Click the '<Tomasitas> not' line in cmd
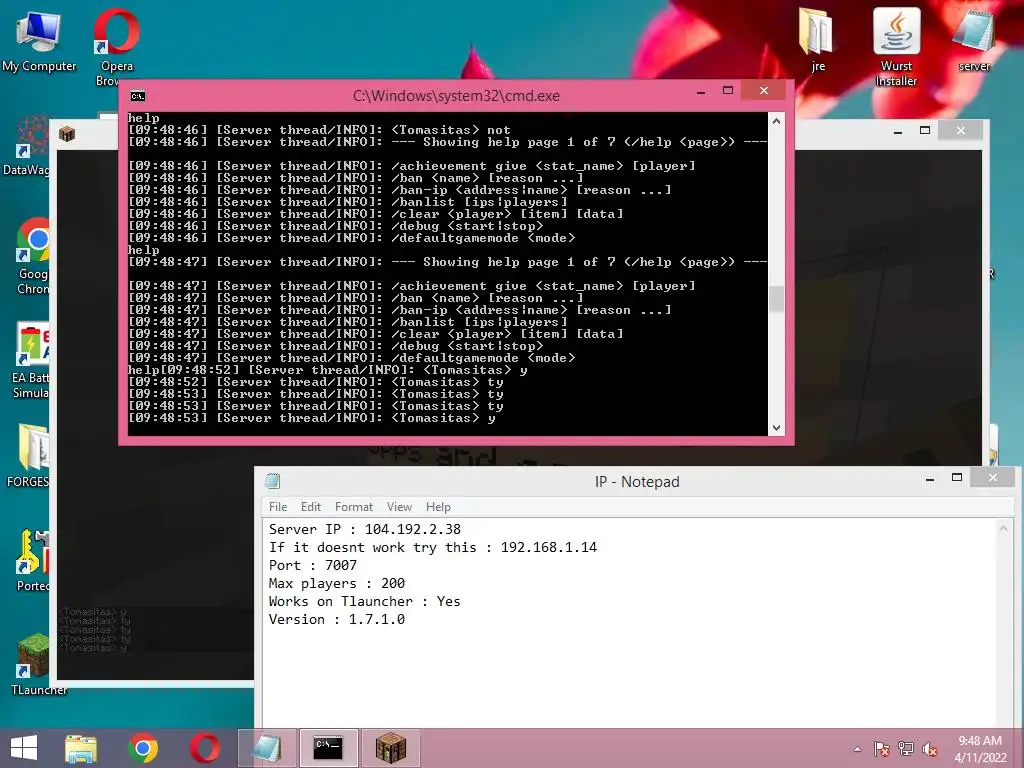 [320, 130]
